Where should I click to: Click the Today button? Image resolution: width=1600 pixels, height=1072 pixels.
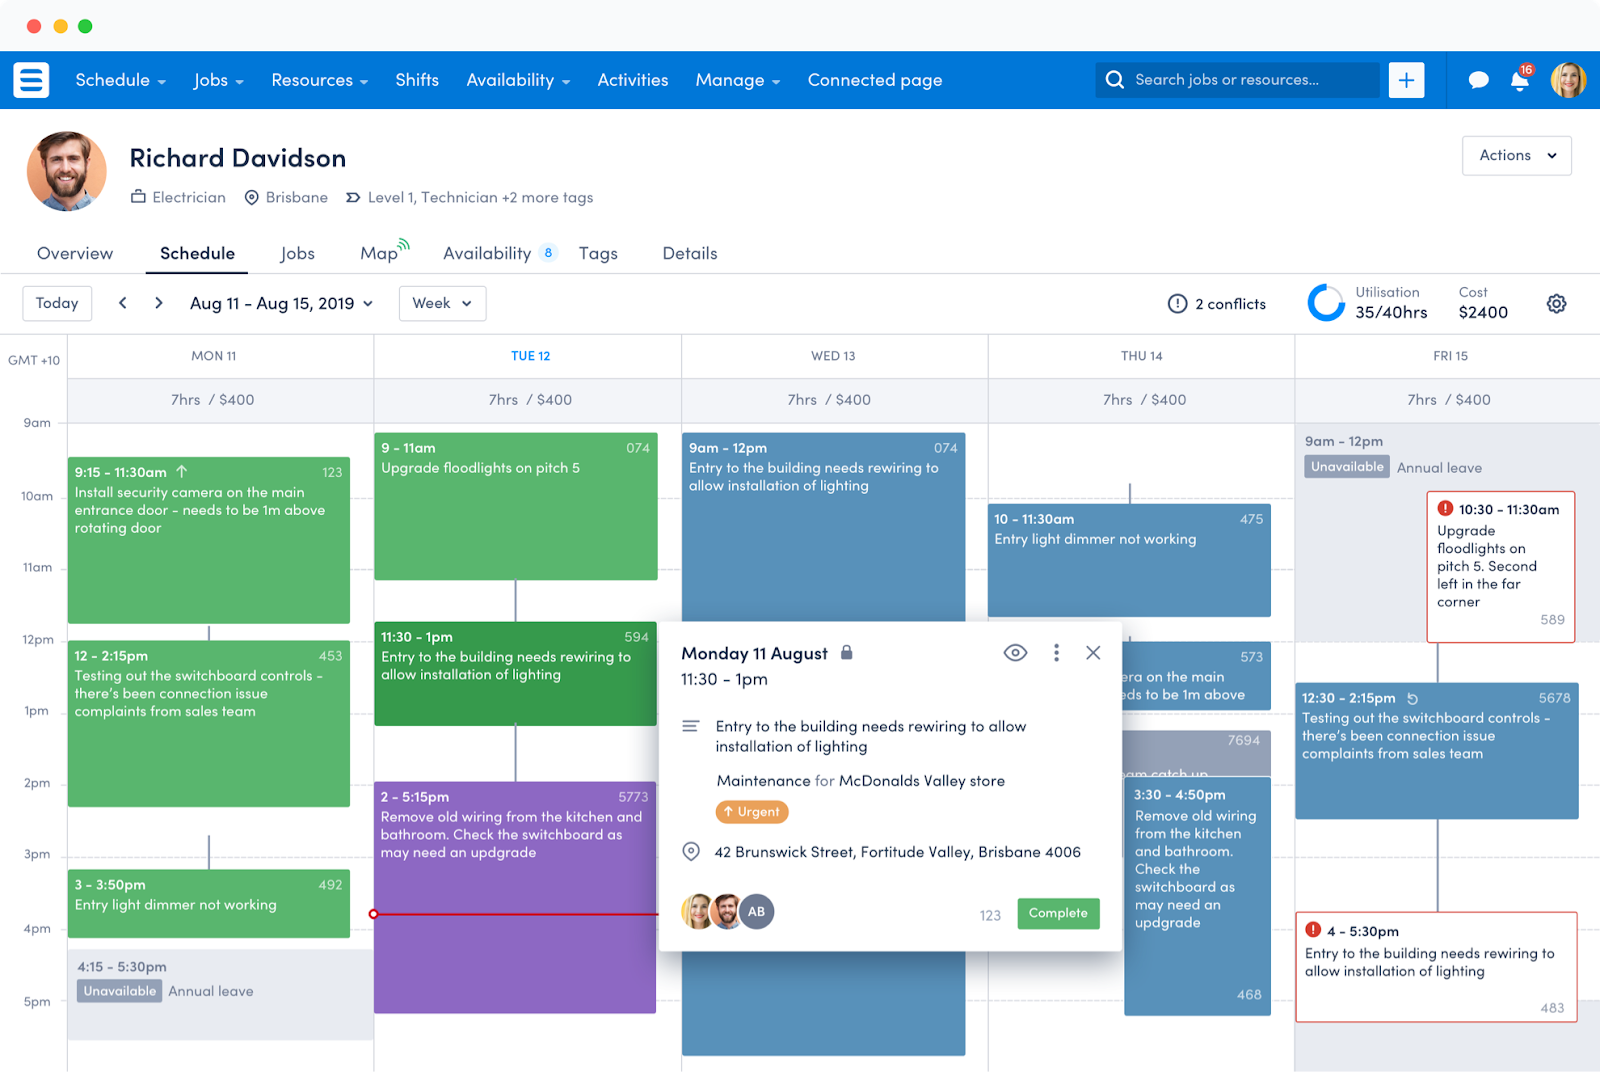point(57,303)
